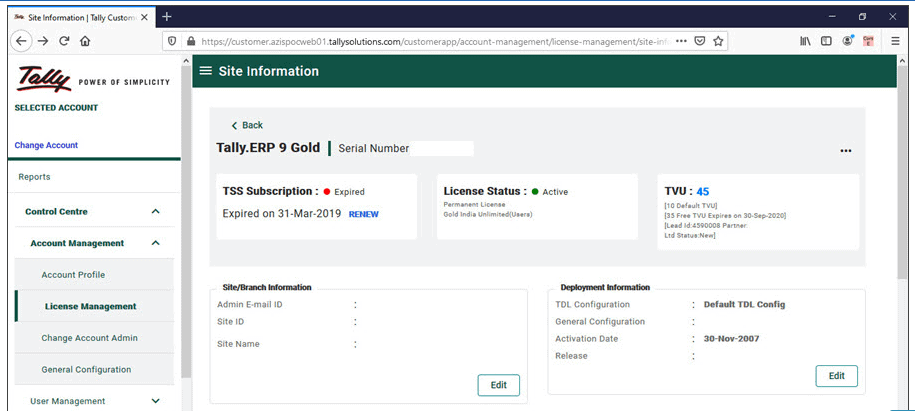The height and width of the screenshot is (411, 915).
Task: Open the three-dot more options menu
Action: [x=846, y=151]
